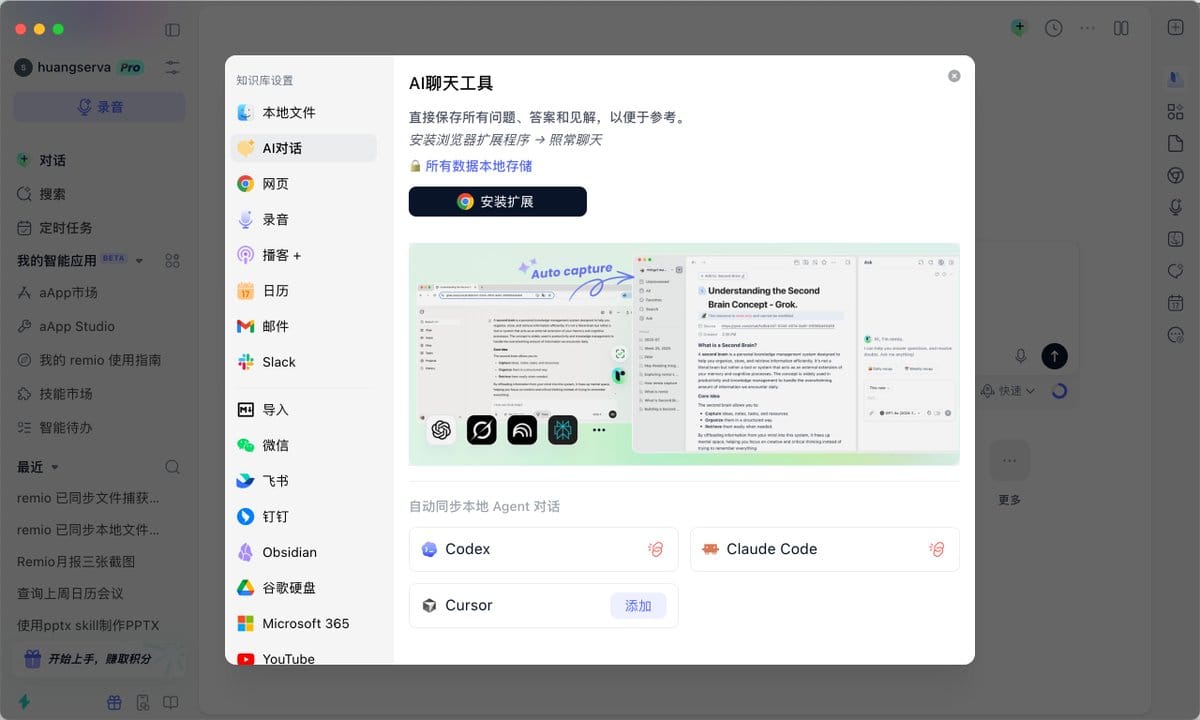Select the AI对话 settings item

pos(304,148)
